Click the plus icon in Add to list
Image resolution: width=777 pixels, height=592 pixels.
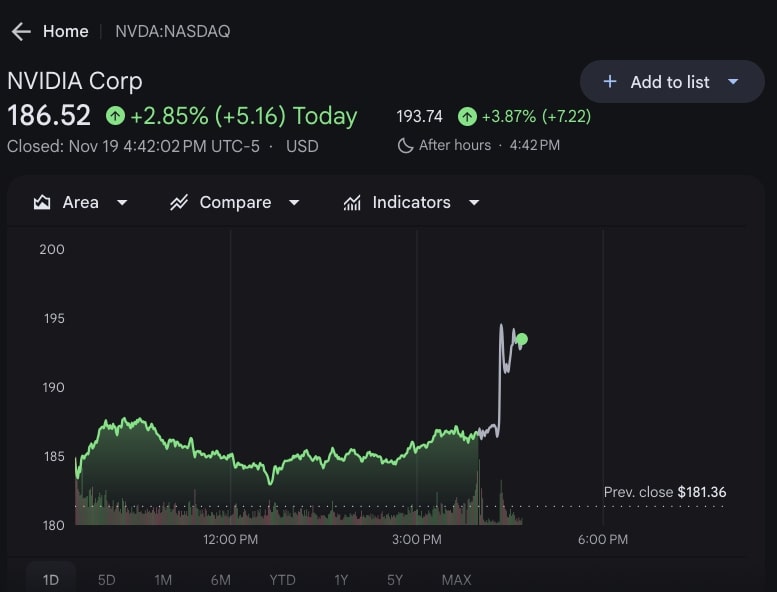[610, 82]
